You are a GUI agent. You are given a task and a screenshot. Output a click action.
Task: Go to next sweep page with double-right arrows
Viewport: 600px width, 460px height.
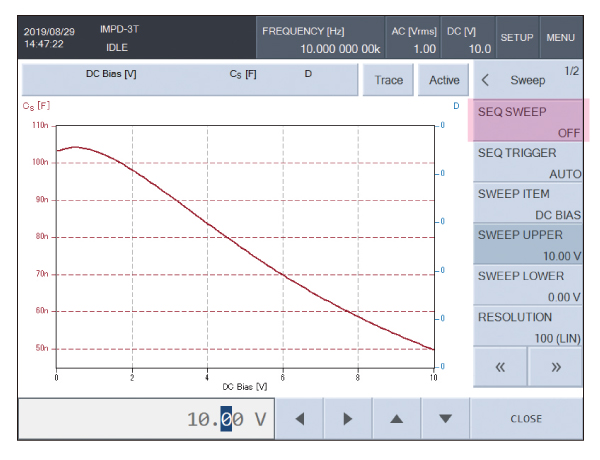coord(556,366)
